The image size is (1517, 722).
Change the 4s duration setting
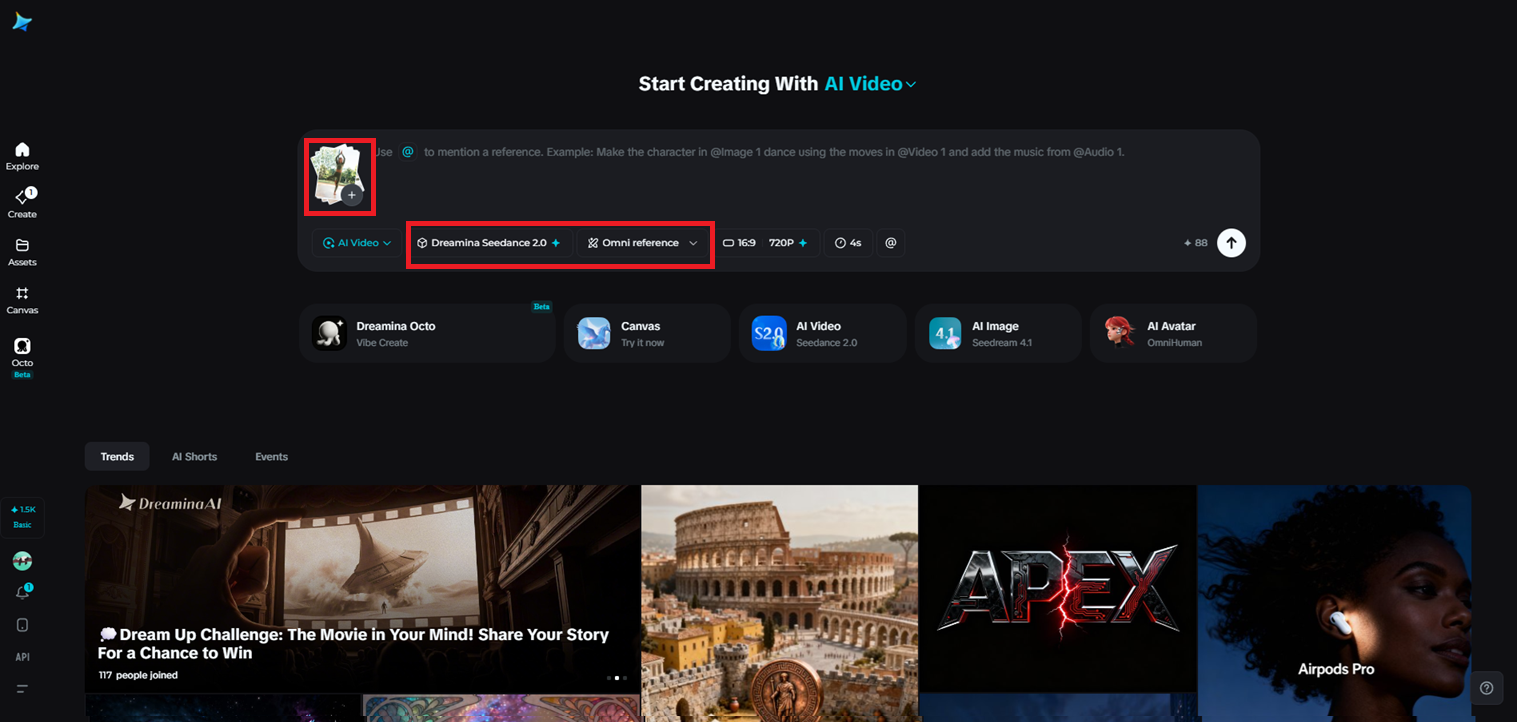848,243
